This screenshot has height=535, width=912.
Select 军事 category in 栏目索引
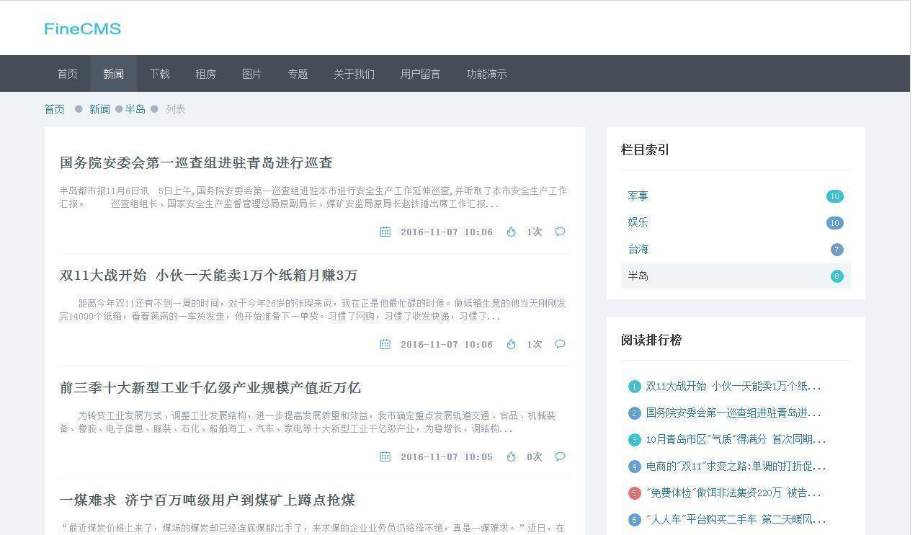638,196
